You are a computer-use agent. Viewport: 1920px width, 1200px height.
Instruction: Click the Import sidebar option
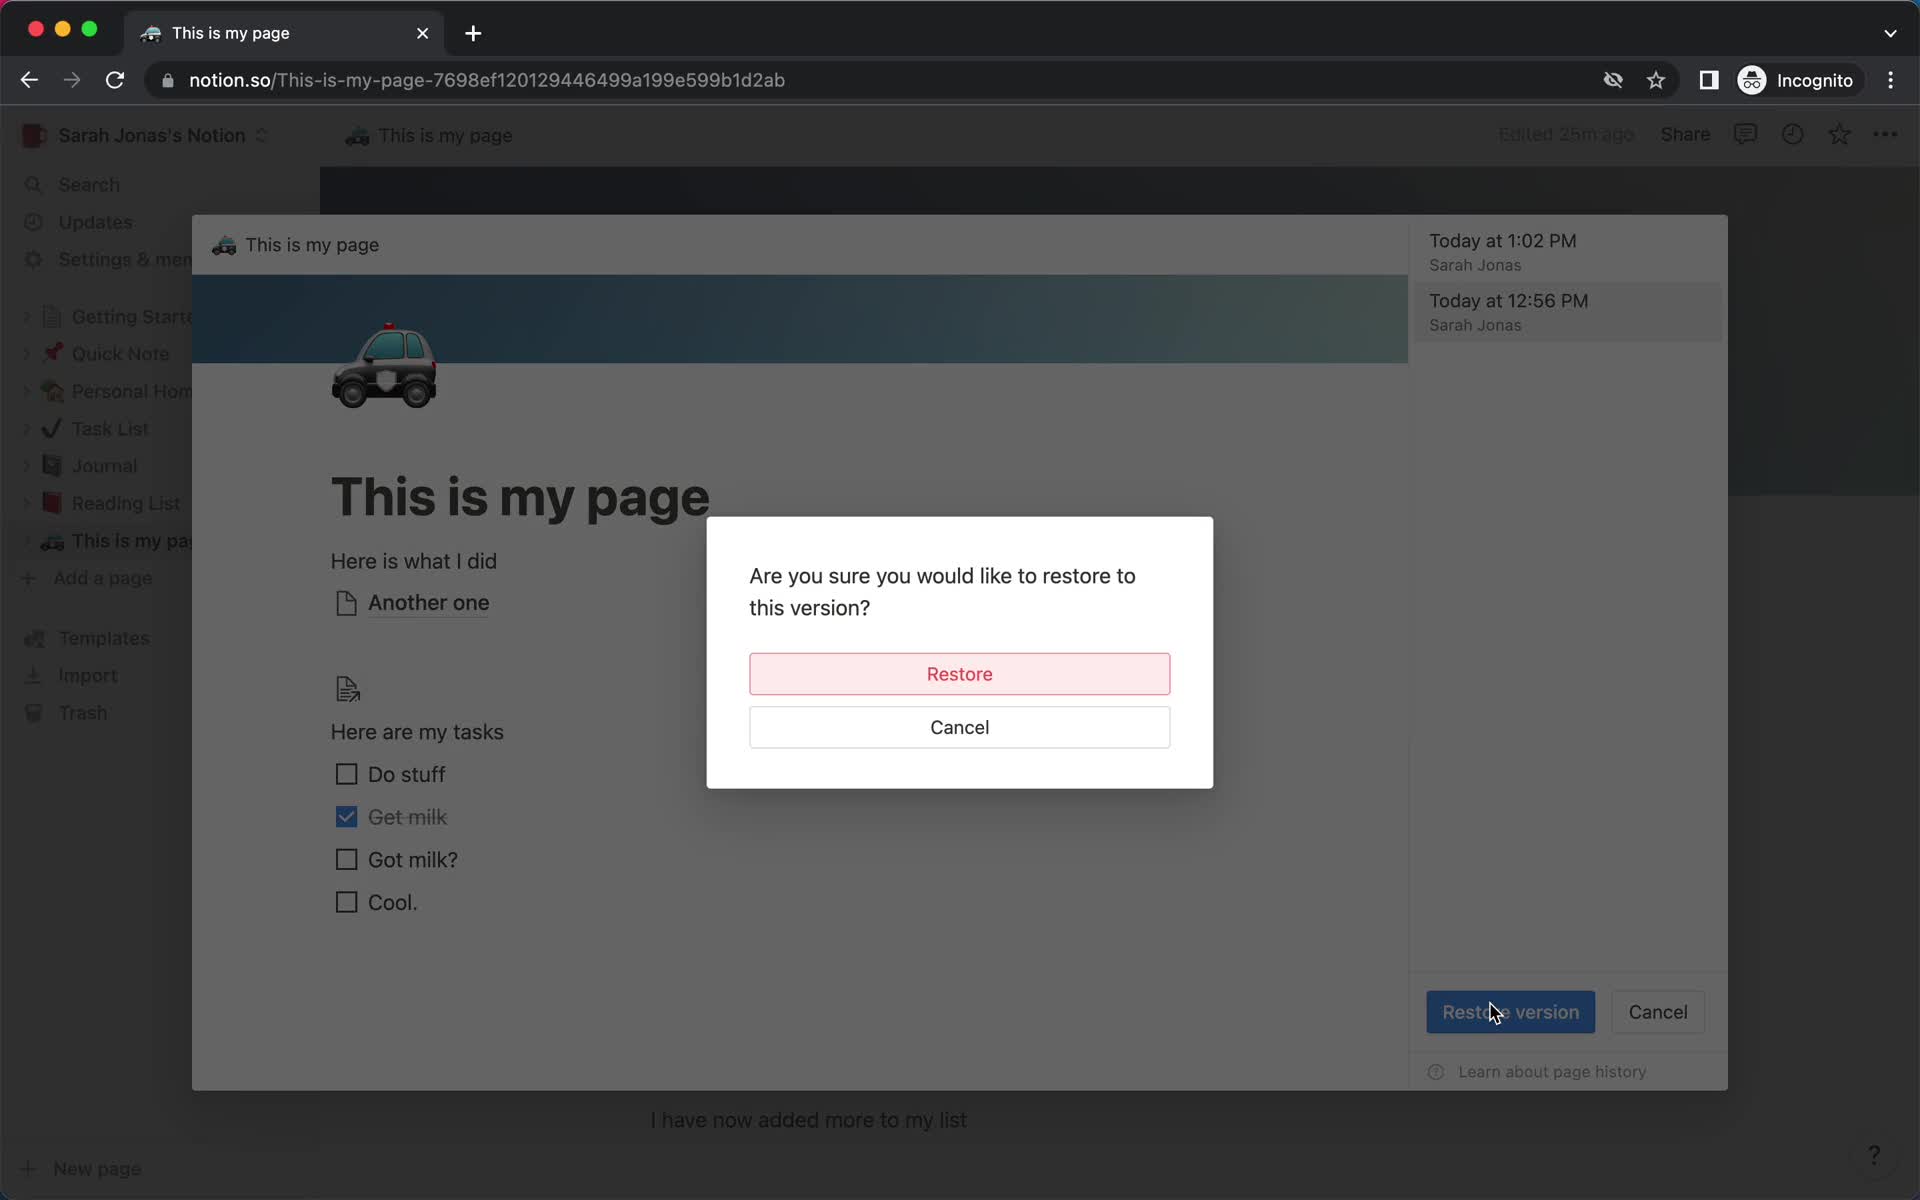click(x=86, y=675)
